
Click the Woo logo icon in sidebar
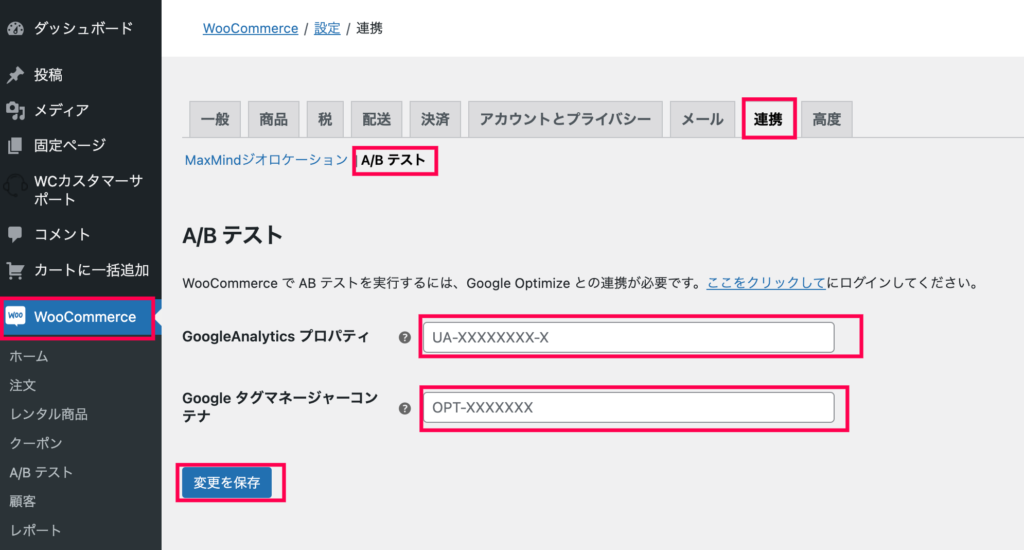(x=16, y=316)
